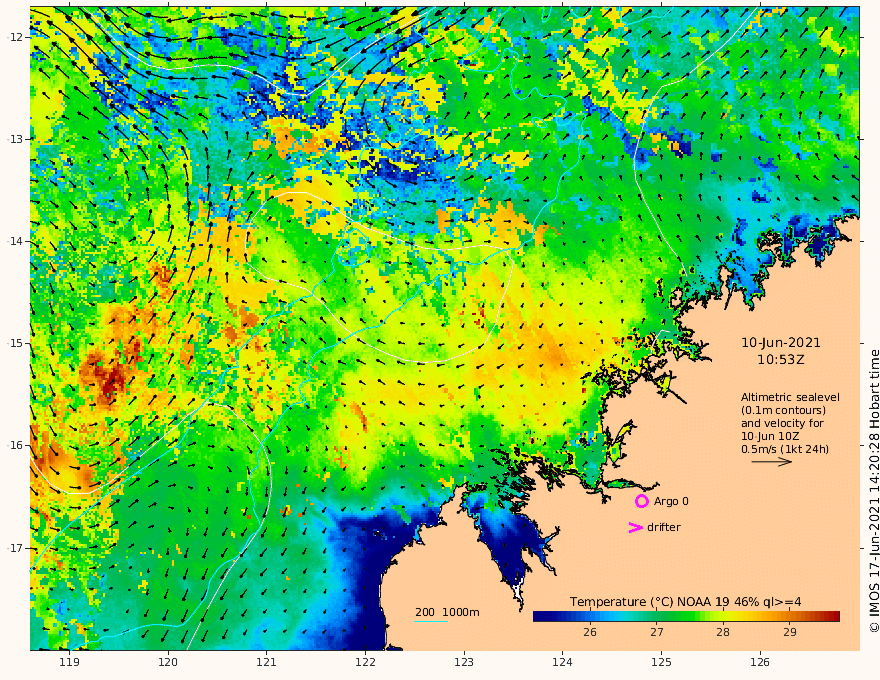Click the '0.5m/s (1kt 24h)' scale text

[785, 449]
